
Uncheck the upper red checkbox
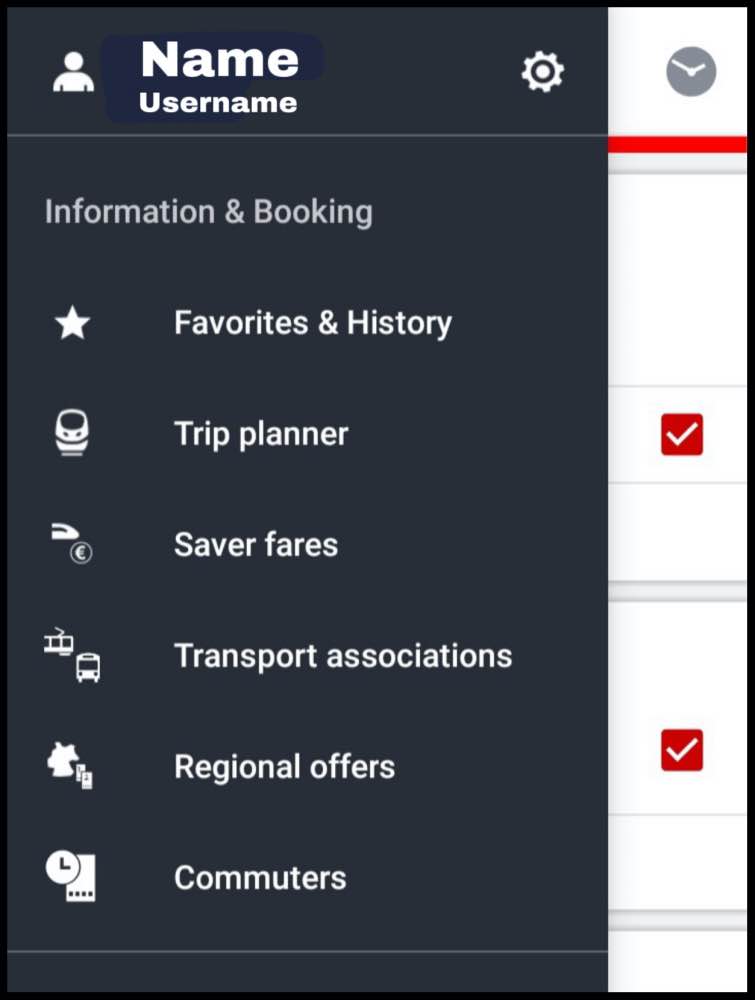pos(682,434)
